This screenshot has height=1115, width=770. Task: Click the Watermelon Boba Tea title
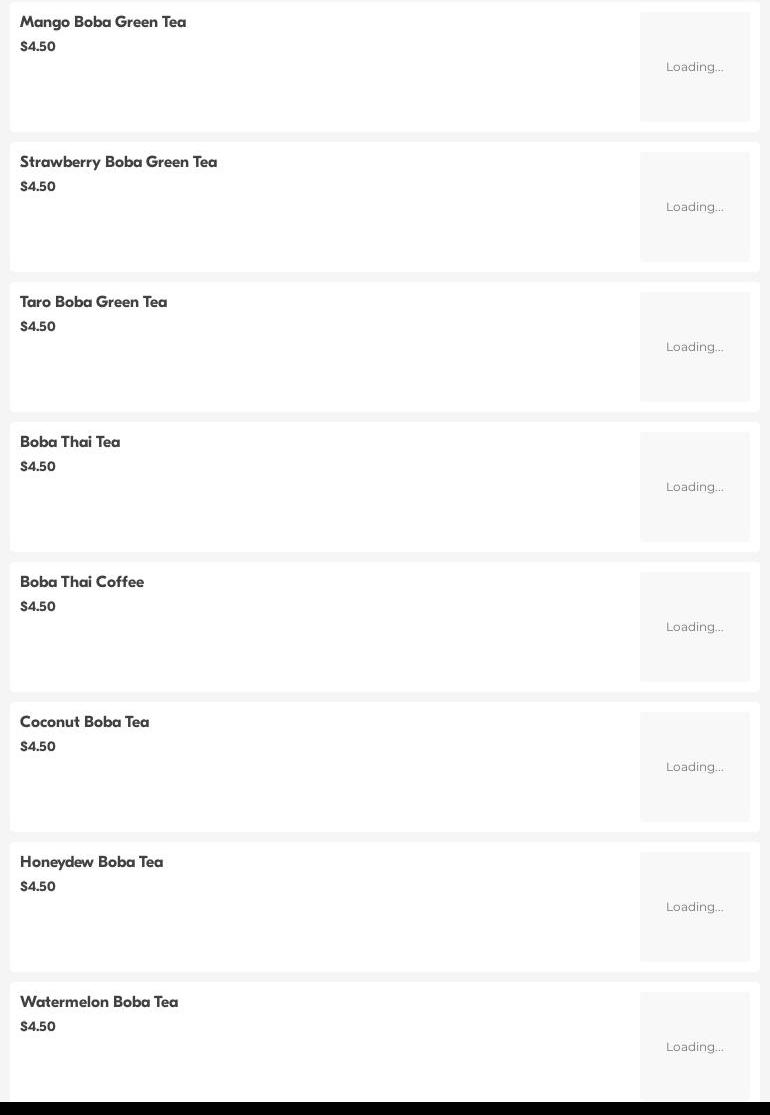pyautogui.click(x=99, y=1002)
